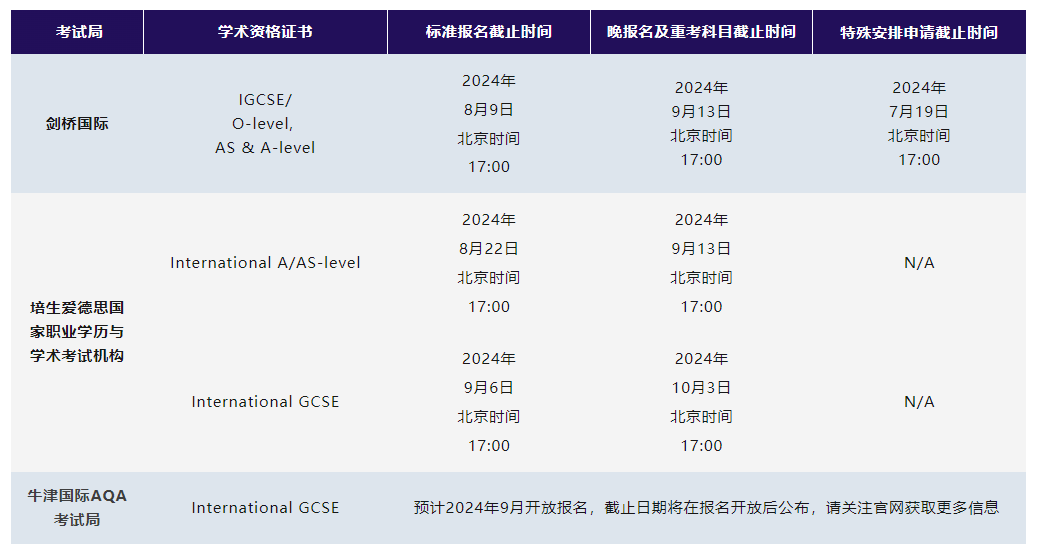Select the 2024年7月19日 special arrangement deadline
The width and height of the screenshot is (1038, 555).
[918, 124]
